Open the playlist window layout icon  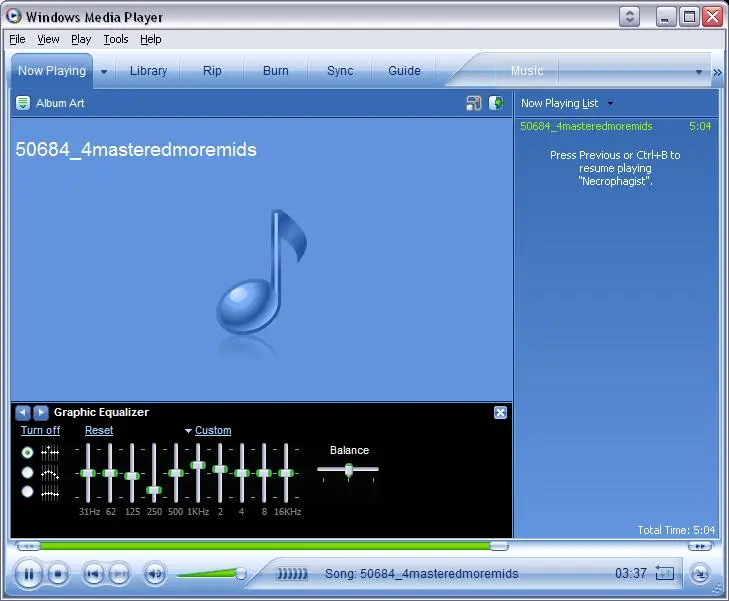474,103
